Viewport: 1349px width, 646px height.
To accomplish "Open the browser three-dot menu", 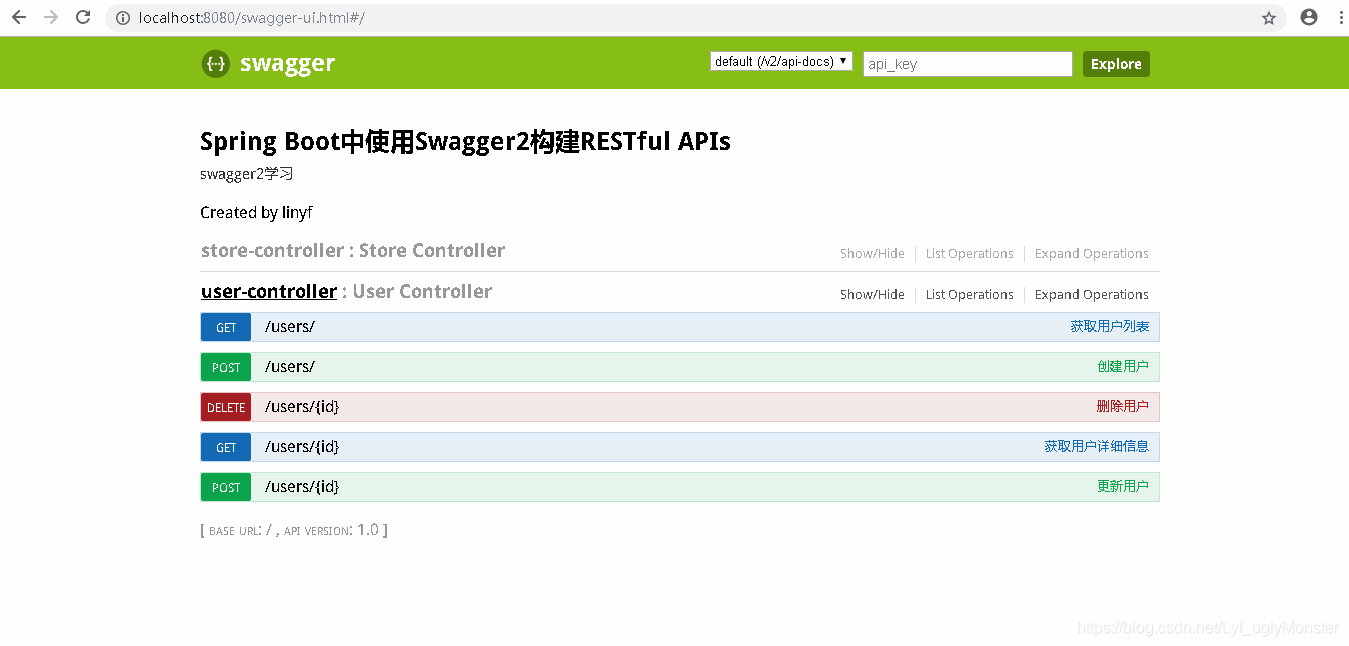I will click(x=1339, y=17).
